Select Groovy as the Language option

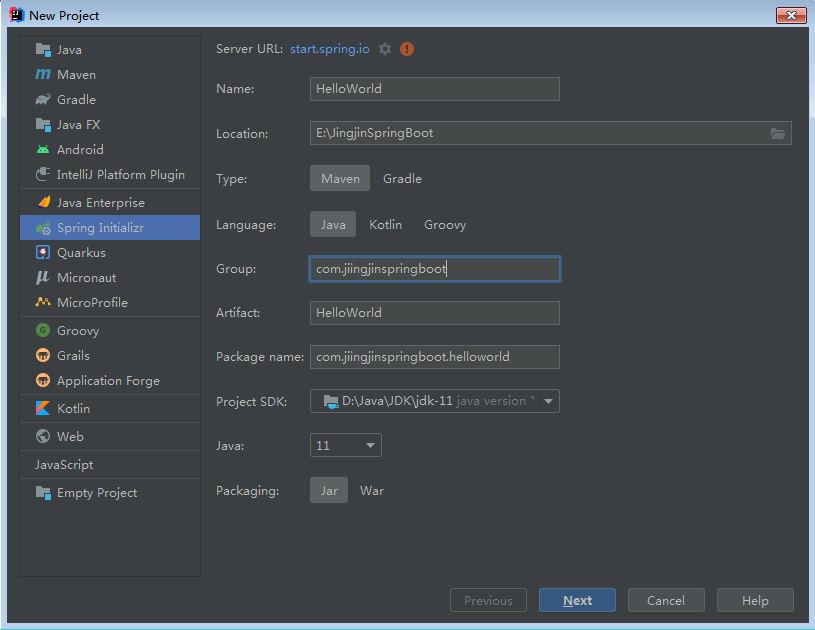pyautogui.click(x=445, y=225)
